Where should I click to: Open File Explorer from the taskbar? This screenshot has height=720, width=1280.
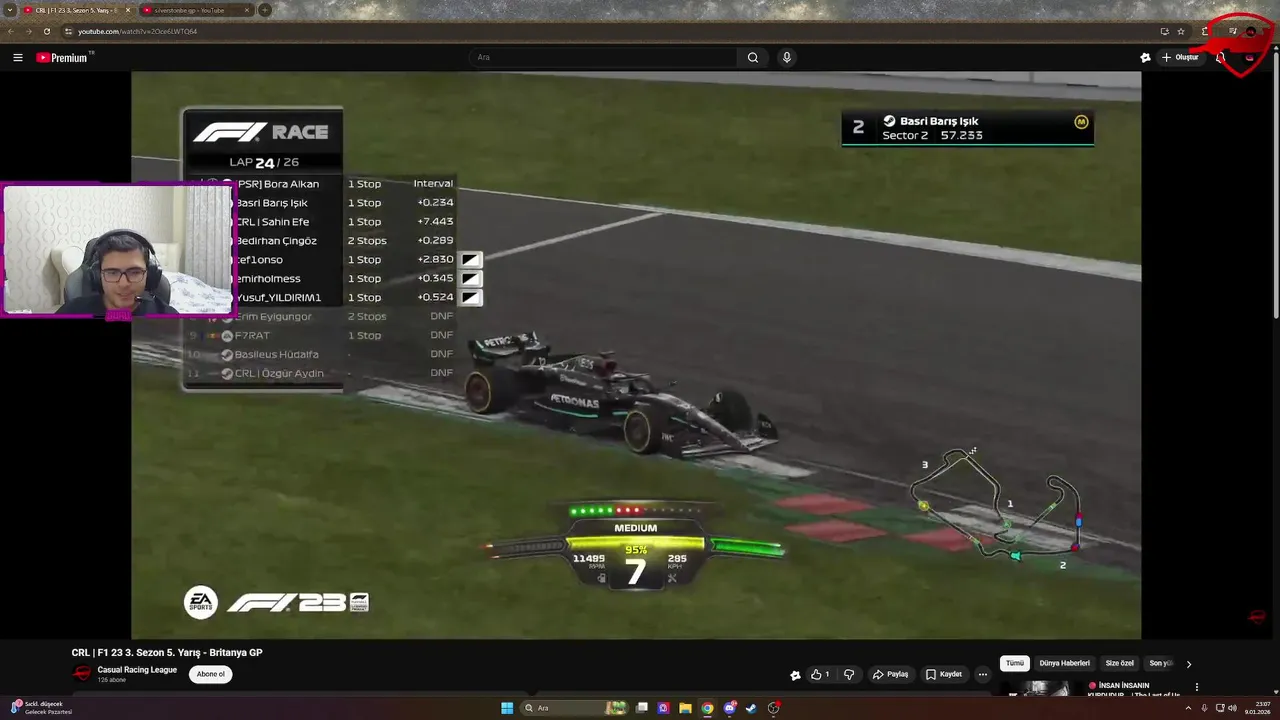click(x=685, y=708)
